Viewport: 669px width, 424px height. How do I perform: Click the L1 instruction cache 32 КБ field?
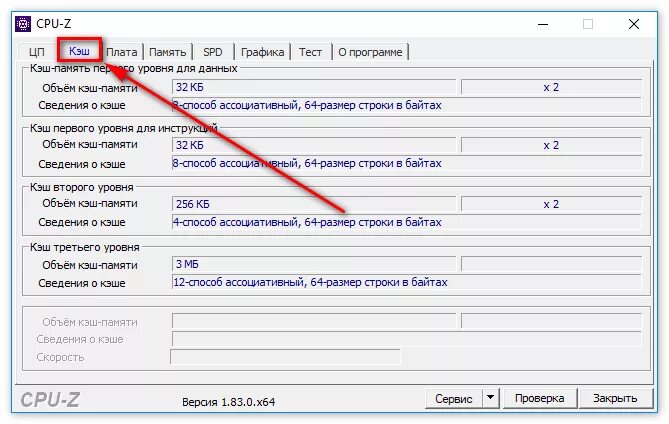[x=314, y=145]
